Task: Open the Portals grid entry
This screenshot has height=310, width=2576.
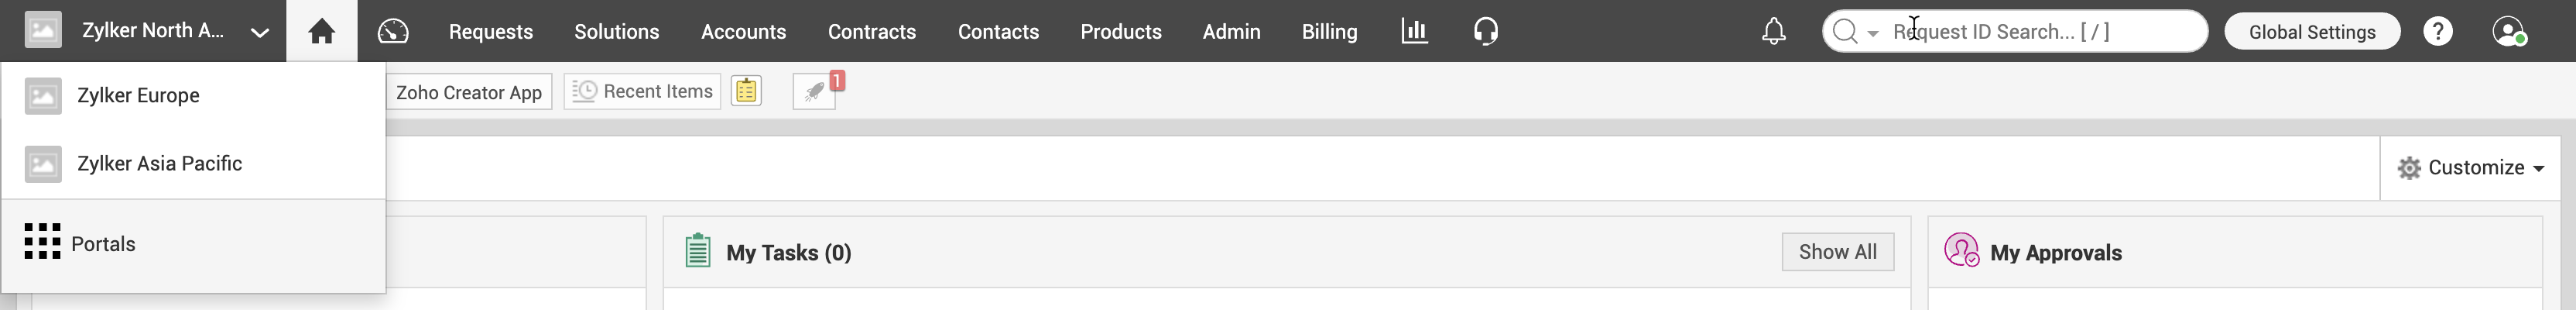Action: pyautogui.click(x=102, y=244)
